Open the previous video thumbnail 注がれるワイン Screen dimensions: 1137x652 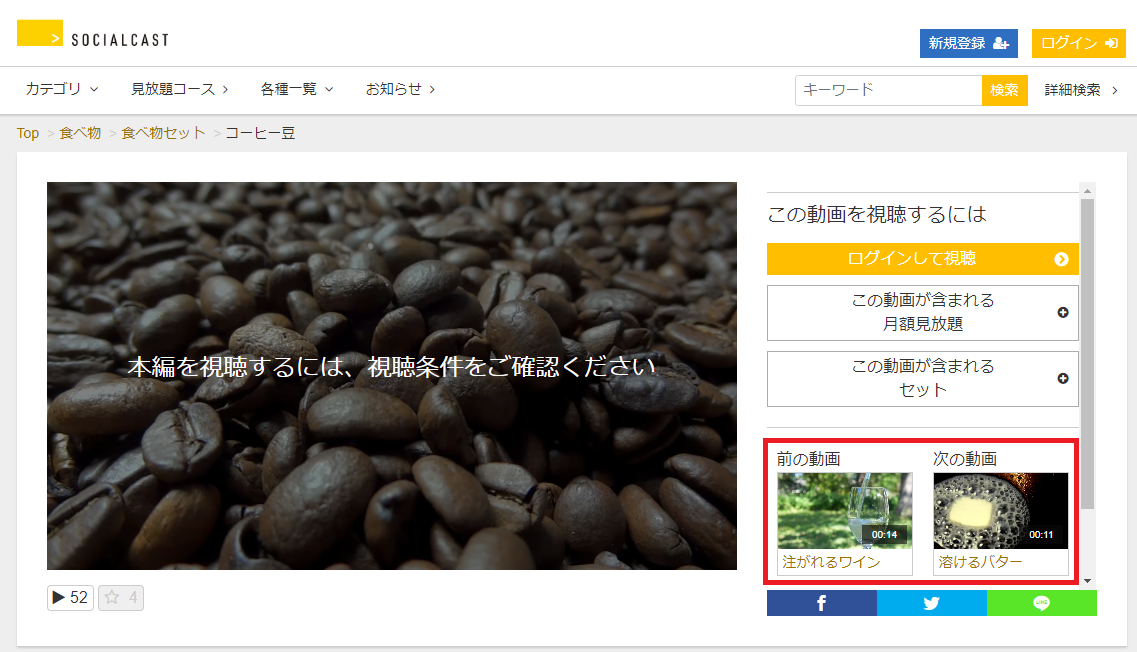coord(845,511)
